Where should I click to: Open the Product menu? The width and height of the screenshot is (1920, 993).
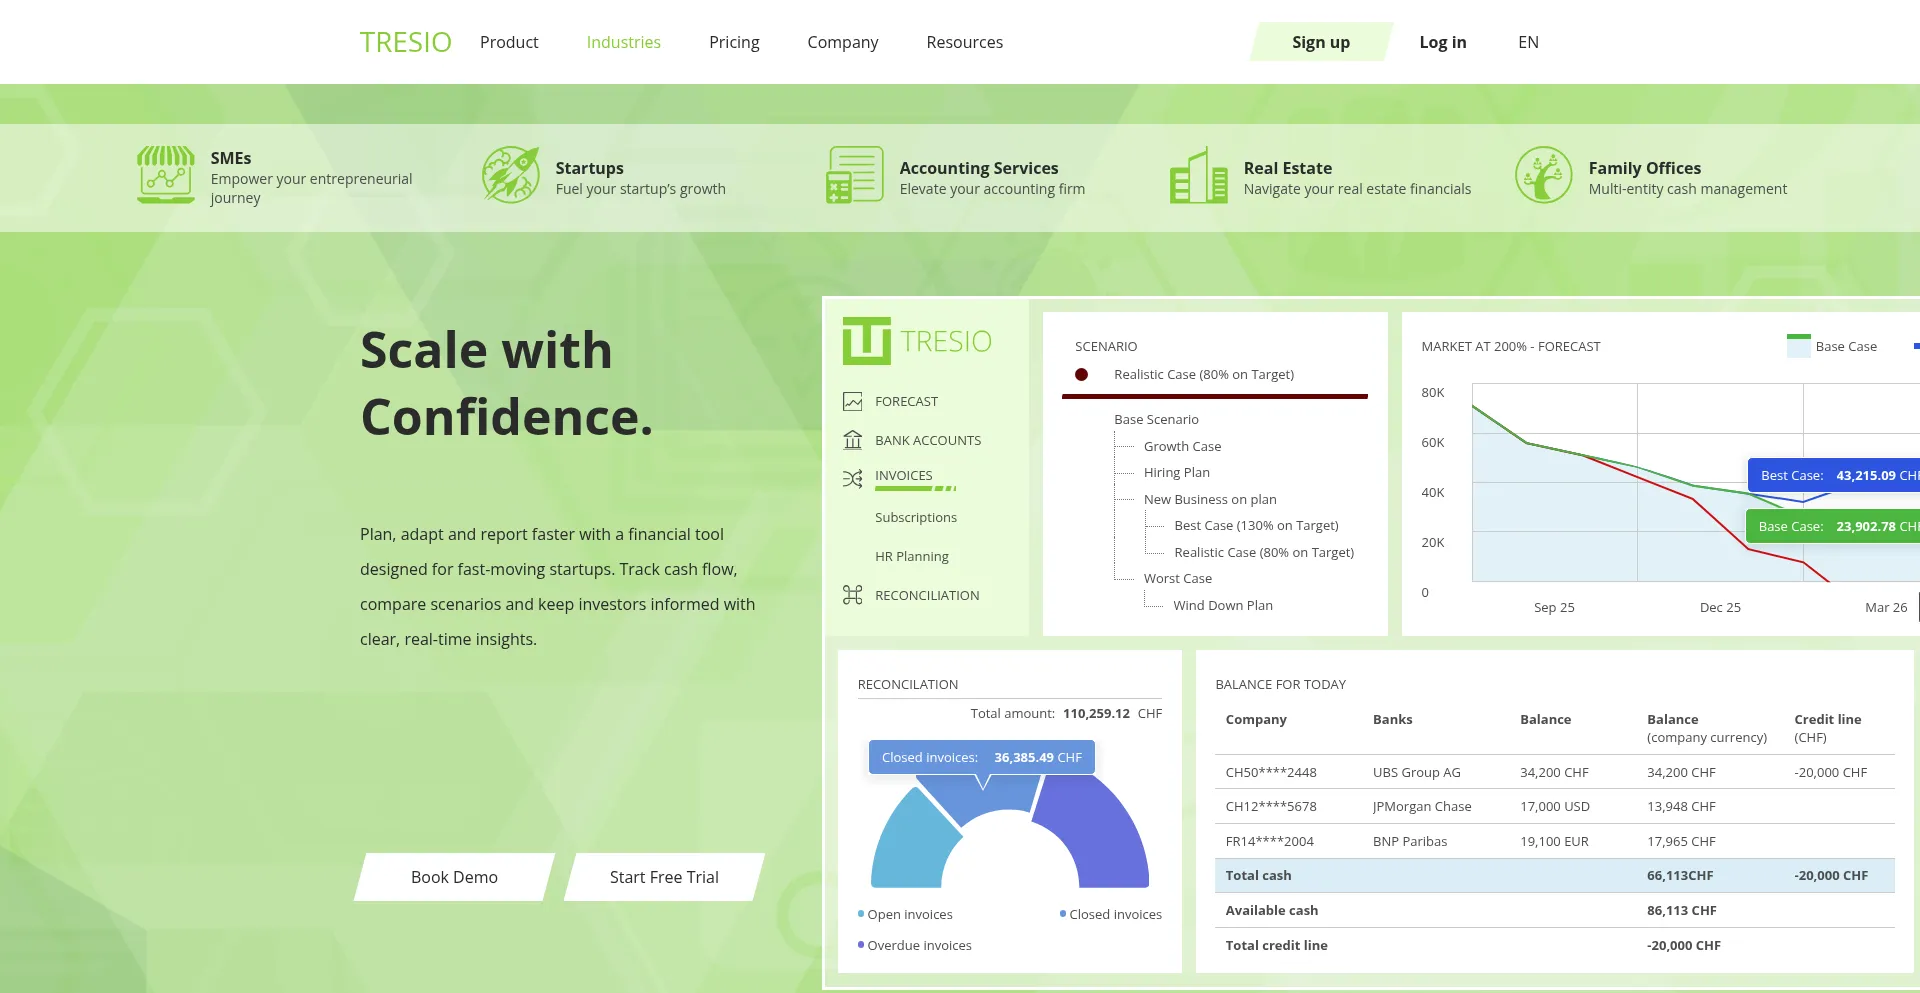(x=509, y=42)
